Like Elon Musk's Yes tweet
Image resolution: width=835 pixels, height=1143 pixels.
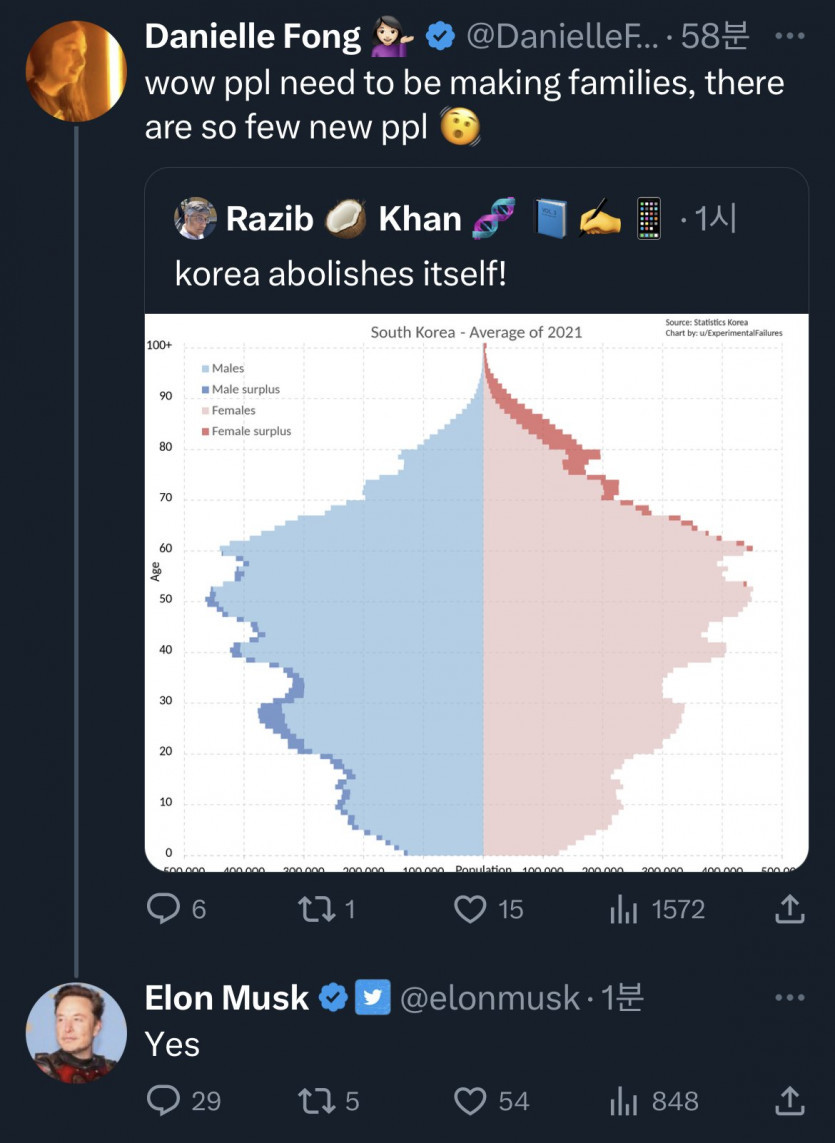click(x=470, y=1101)
